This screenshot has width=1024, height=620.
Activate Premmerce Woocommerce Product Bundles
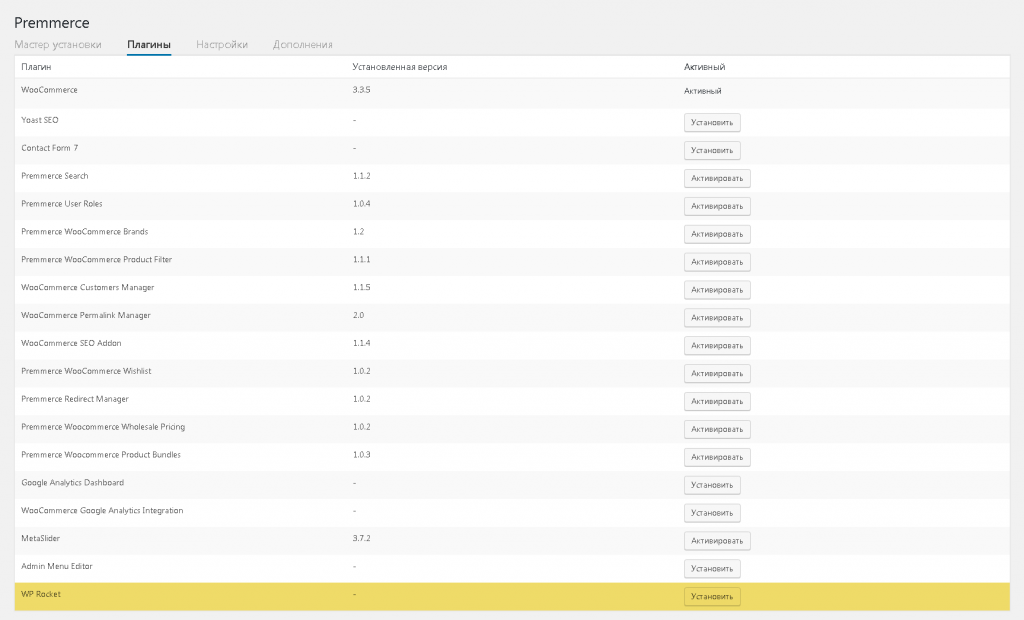717,457
